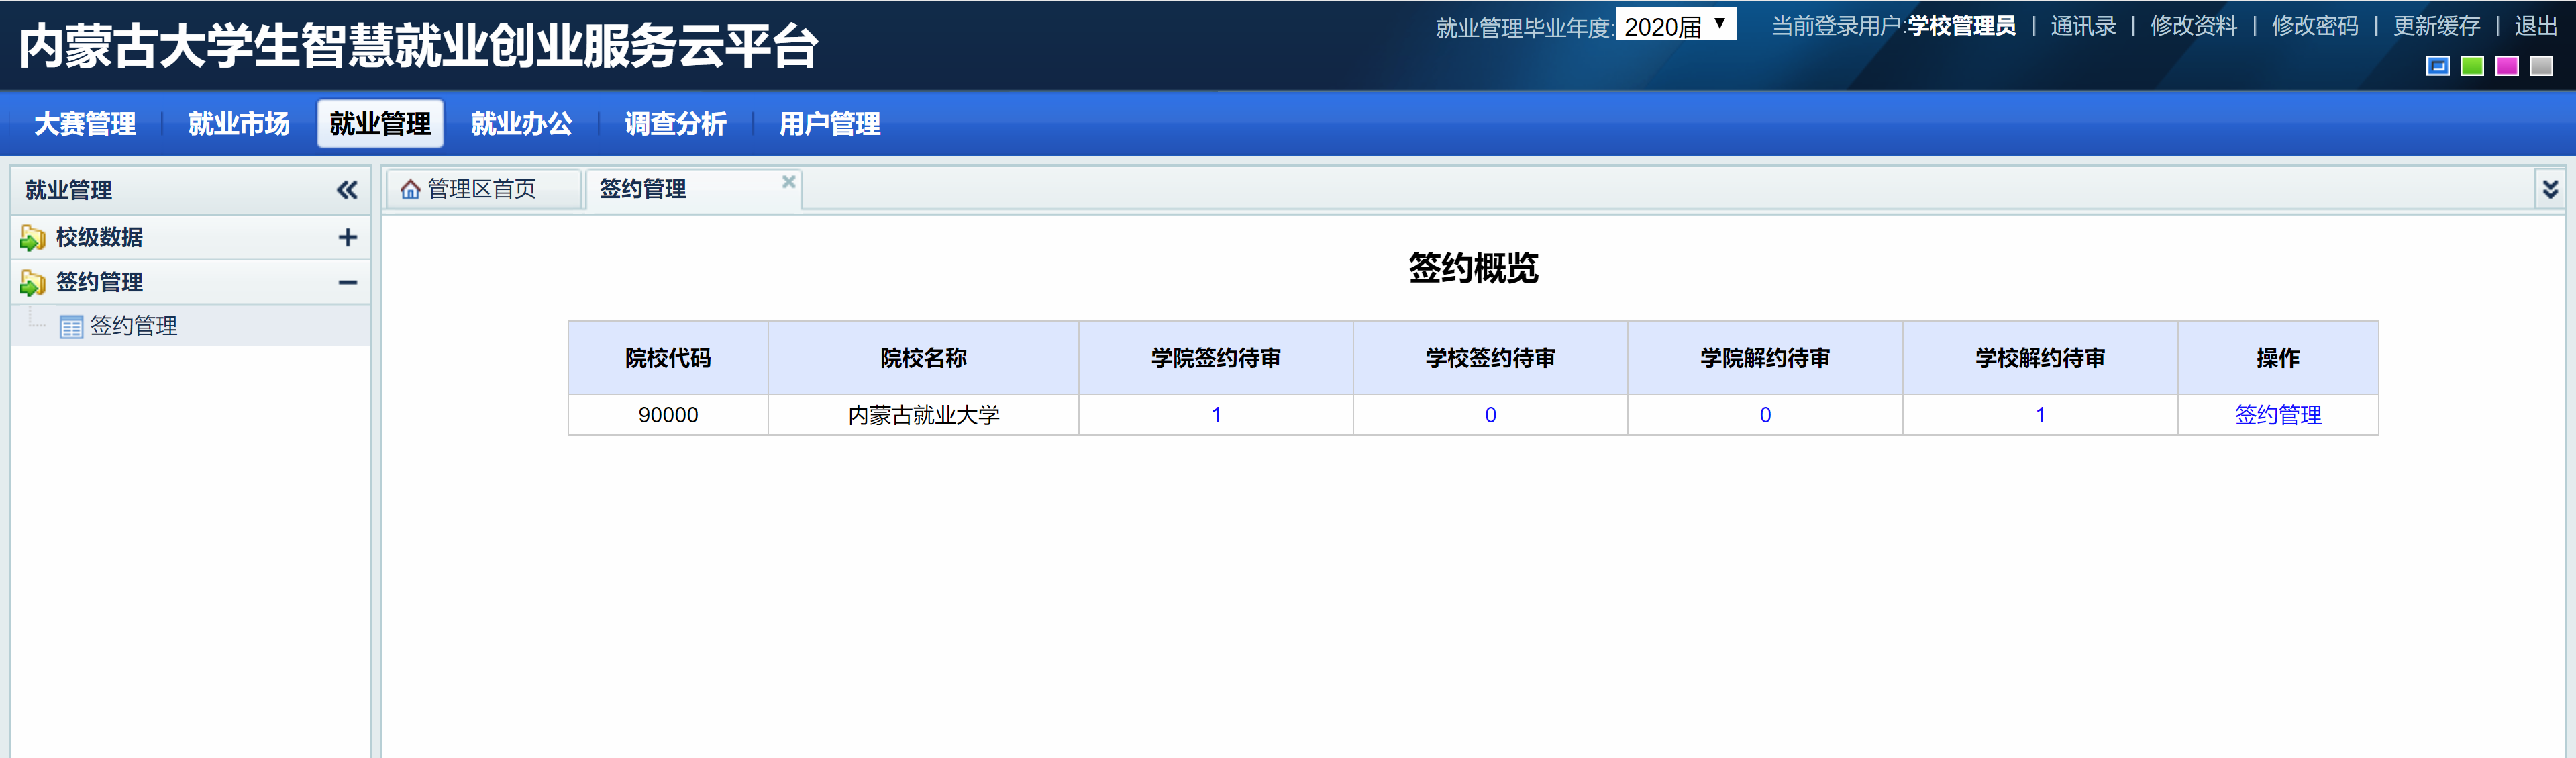Viewport: 2576px width, 758px height.
Task: Select the magenta theme color swatch
Action: 2506,66
